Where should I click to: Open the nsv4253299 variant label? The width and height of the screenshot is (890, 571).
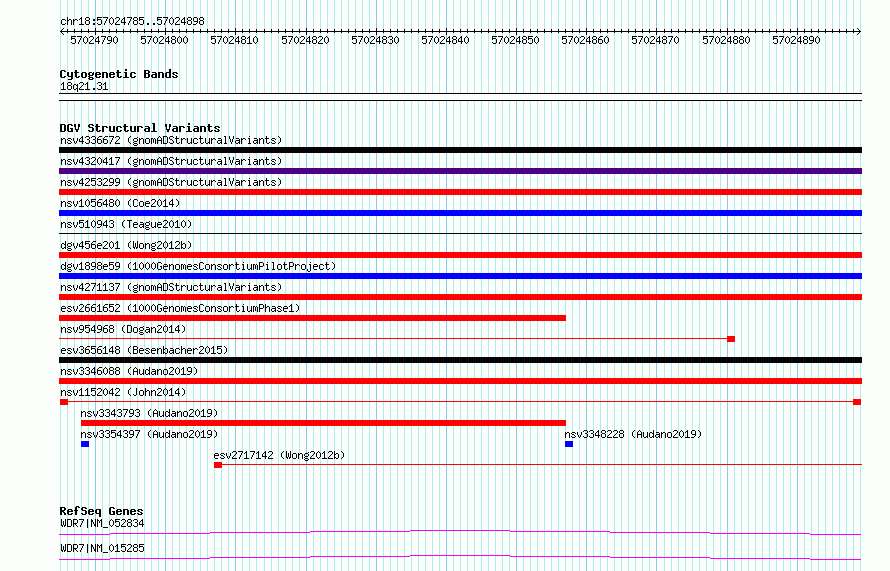click(x=171, y=182)
